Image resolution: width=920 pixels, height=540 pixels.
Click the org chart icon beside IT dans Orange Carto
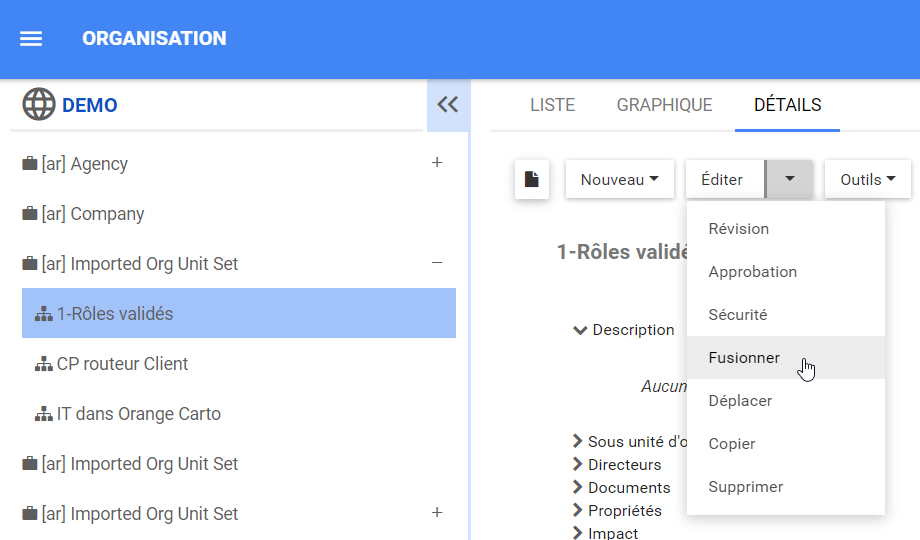[44, 414]
